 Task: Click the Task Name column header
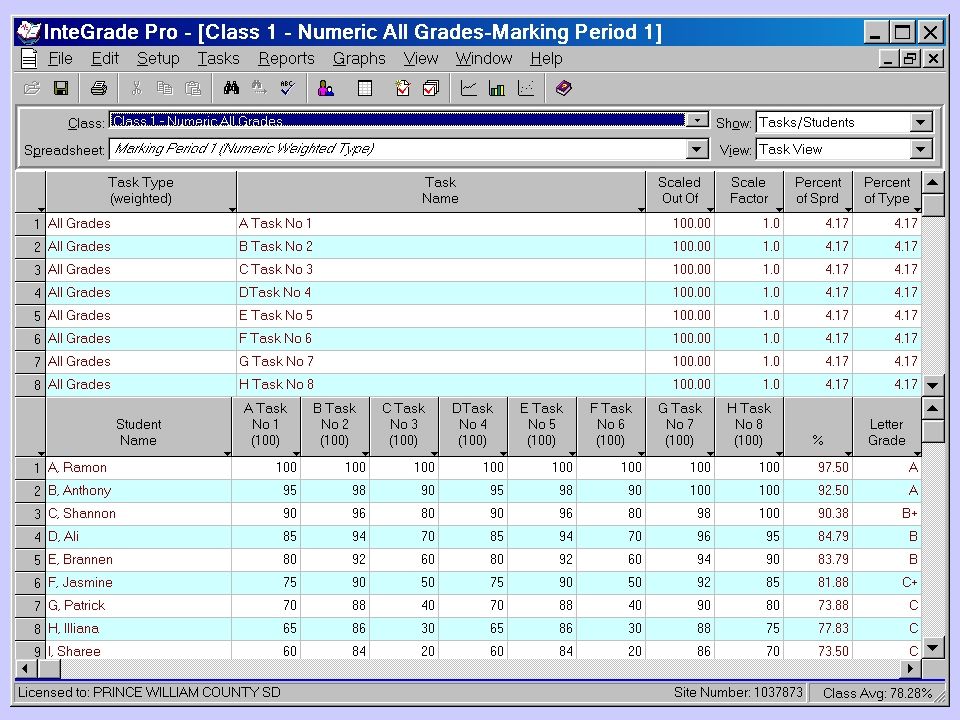click(441, 191)
